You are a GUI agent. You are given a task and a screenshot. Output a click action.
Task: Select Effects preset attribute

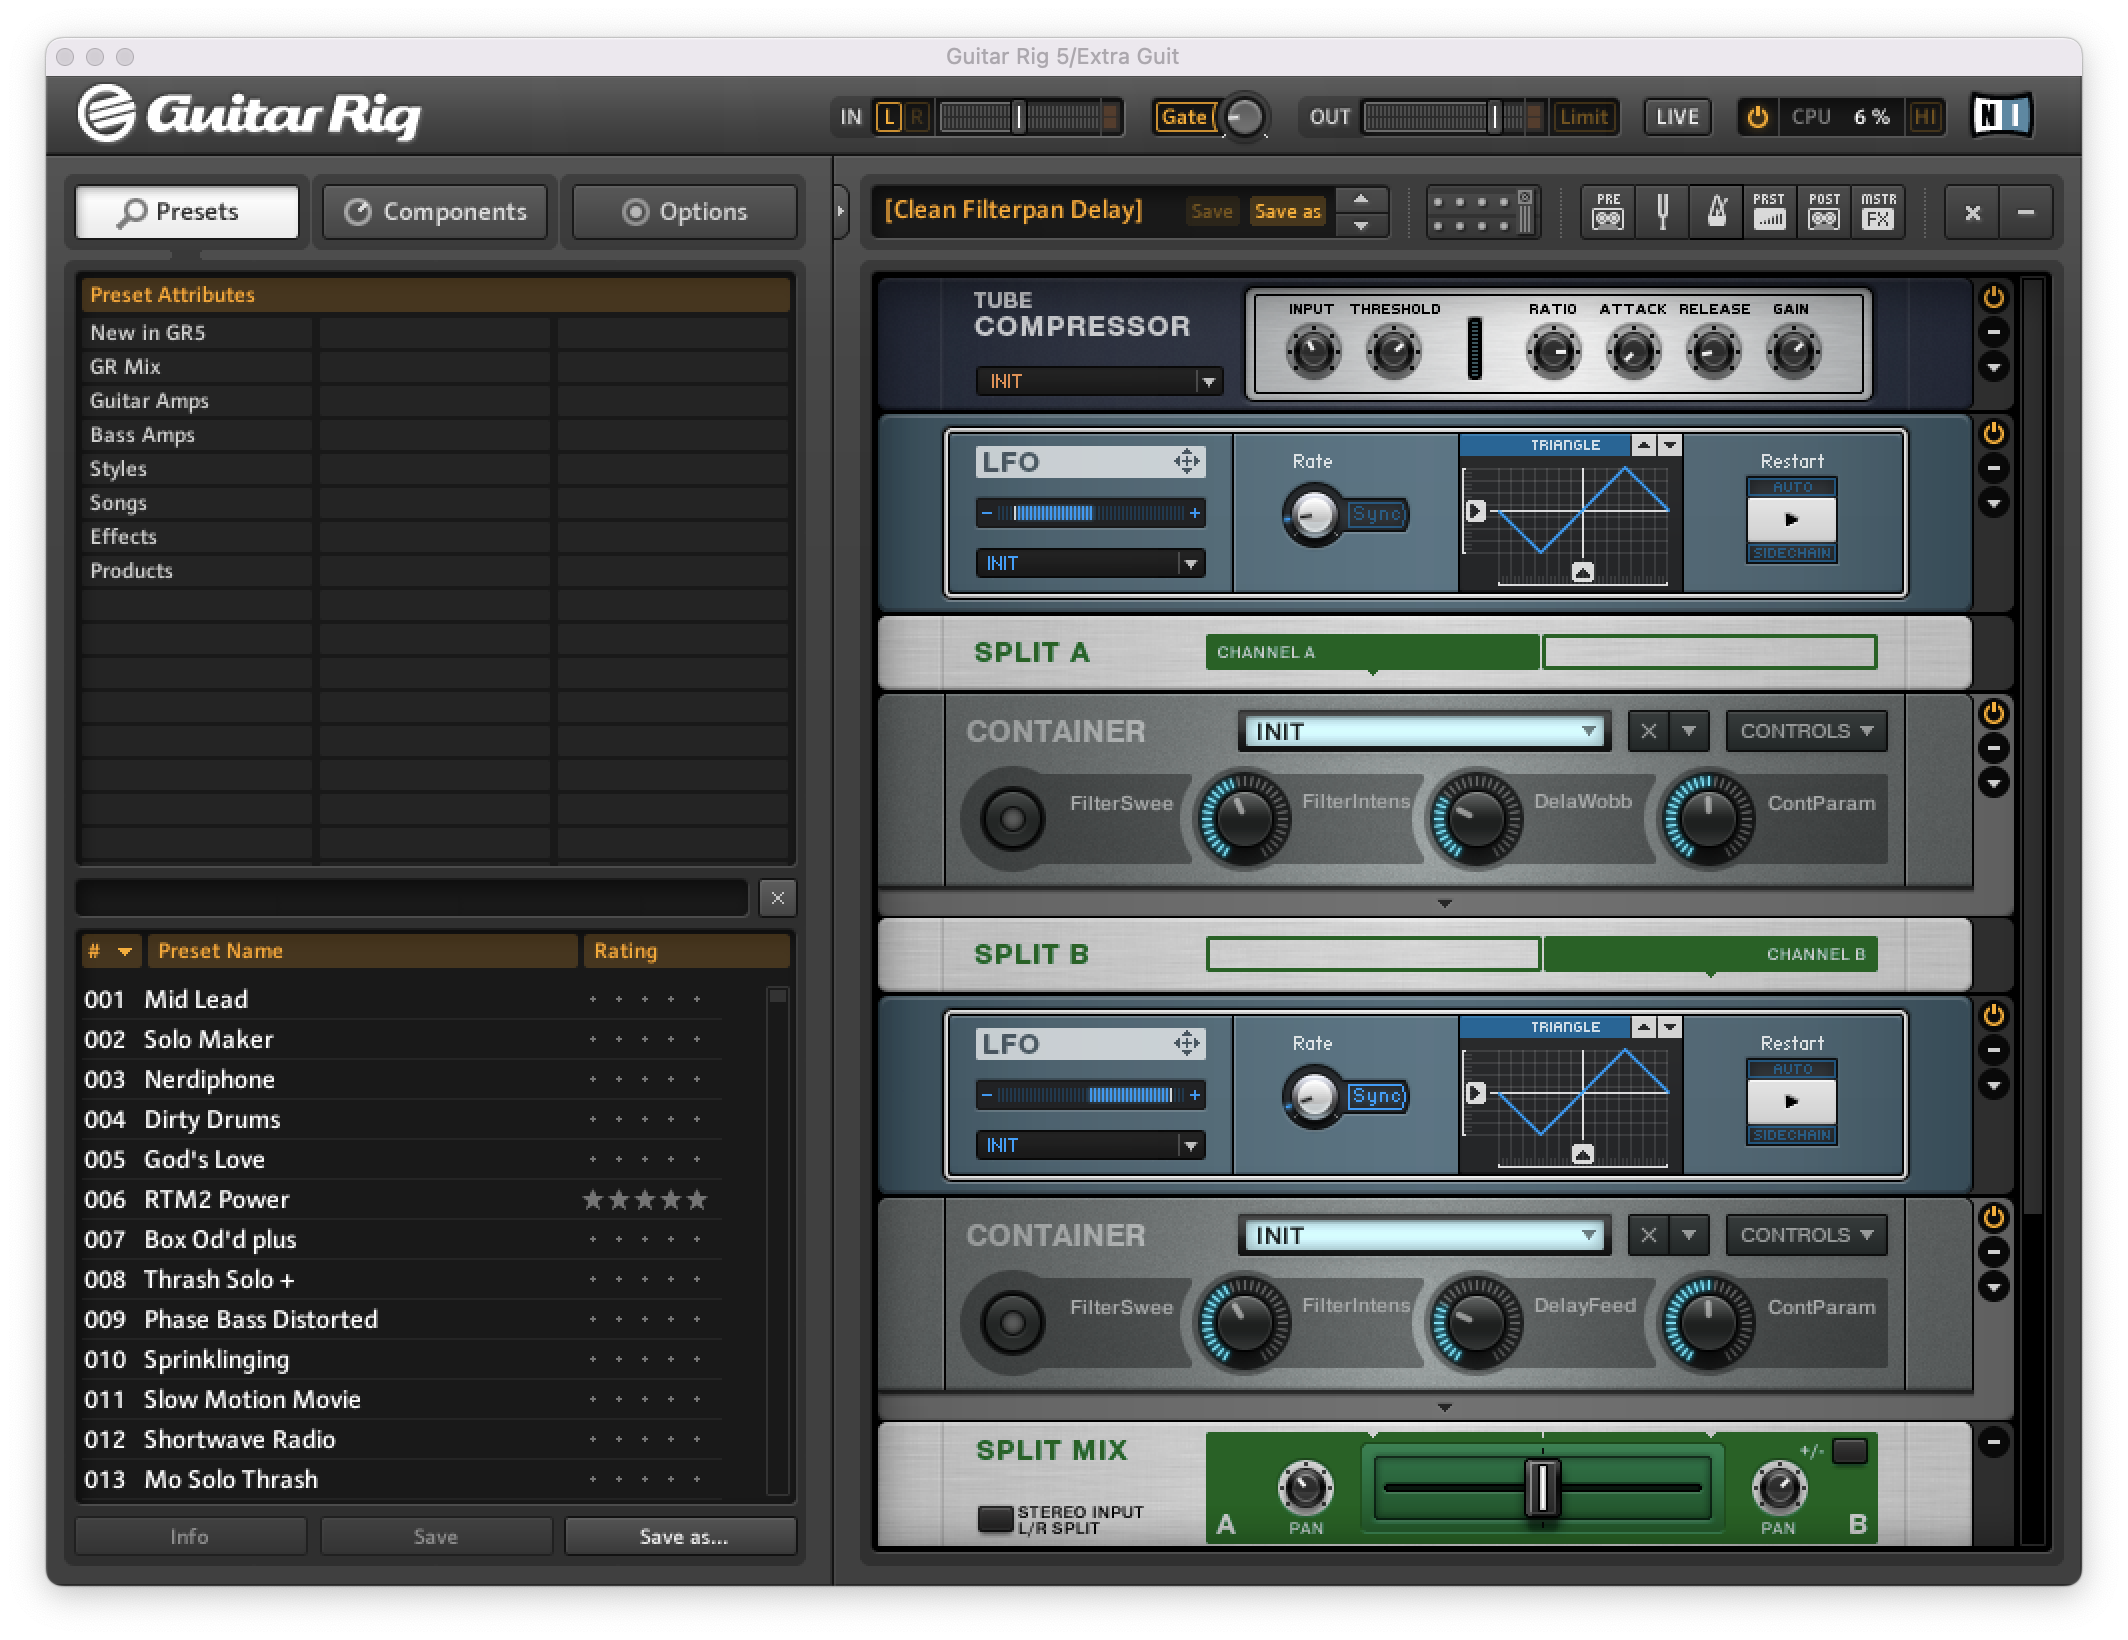[197, 537]
